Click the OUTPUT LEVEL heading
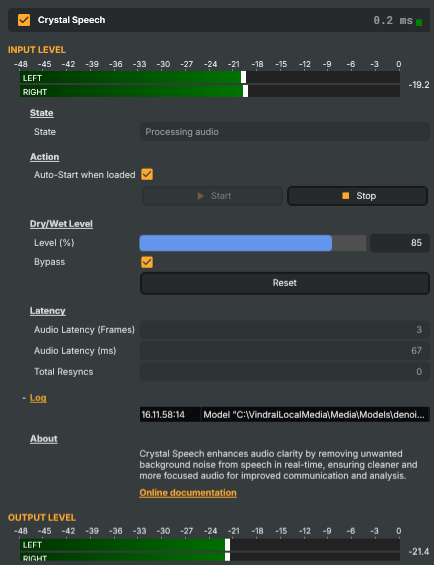The height and width of the screenshot is (565, 434). (42, 517)
